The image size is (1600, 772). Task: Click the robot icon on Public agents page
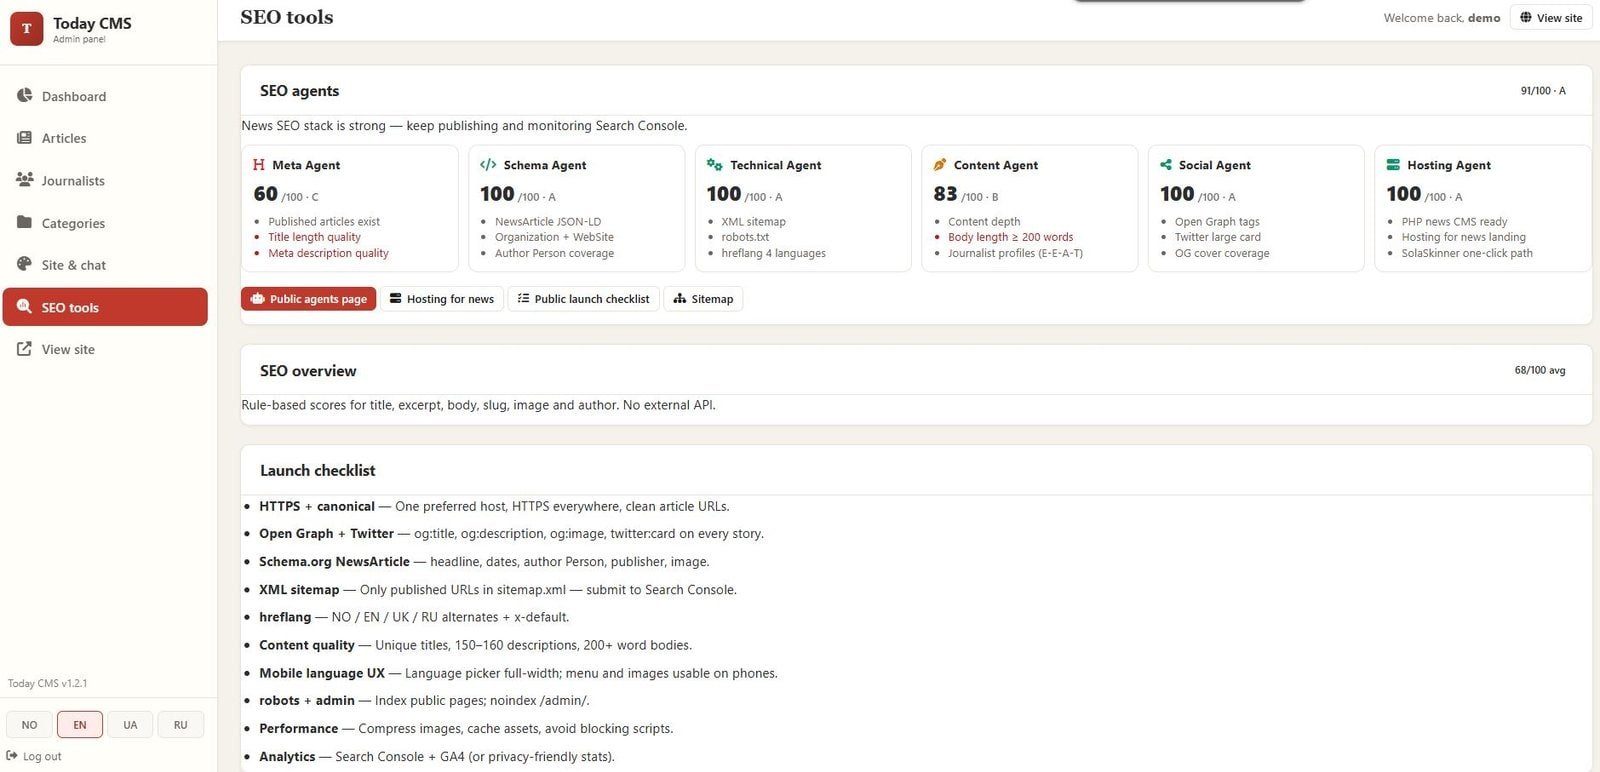(x=258, y=298)
